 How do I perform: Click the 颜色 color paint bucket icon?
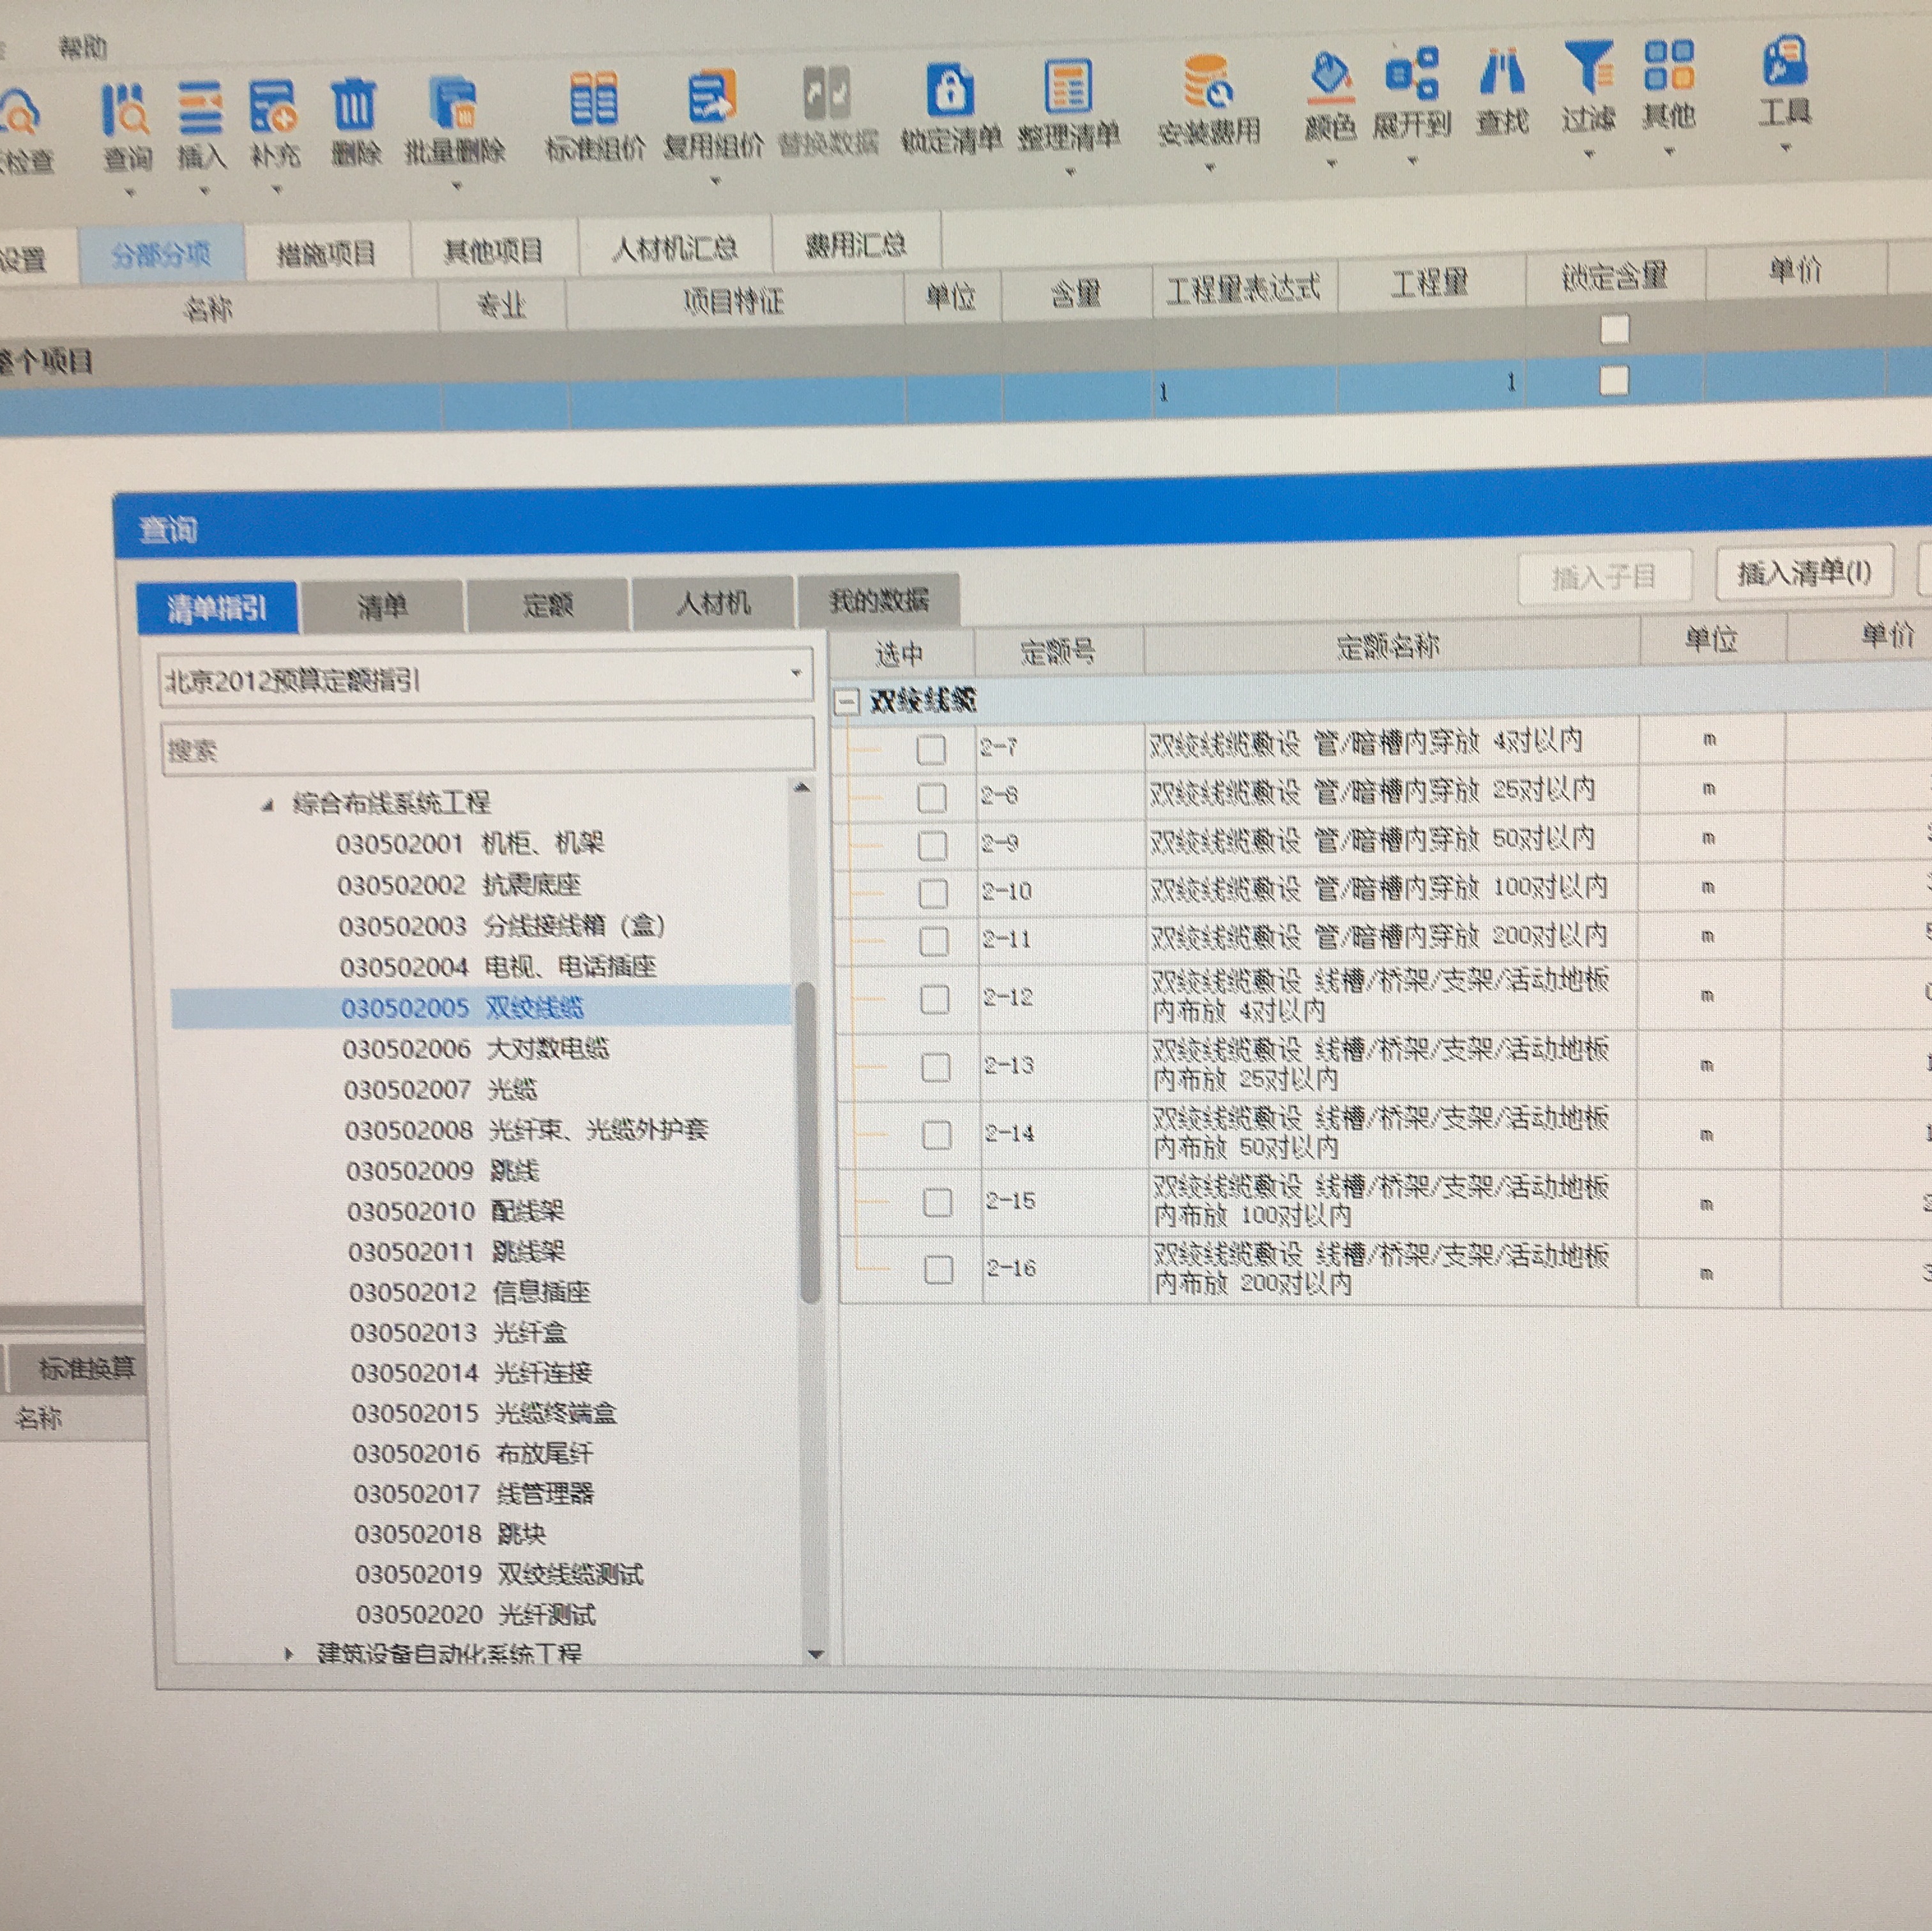tap(1330, 79)
